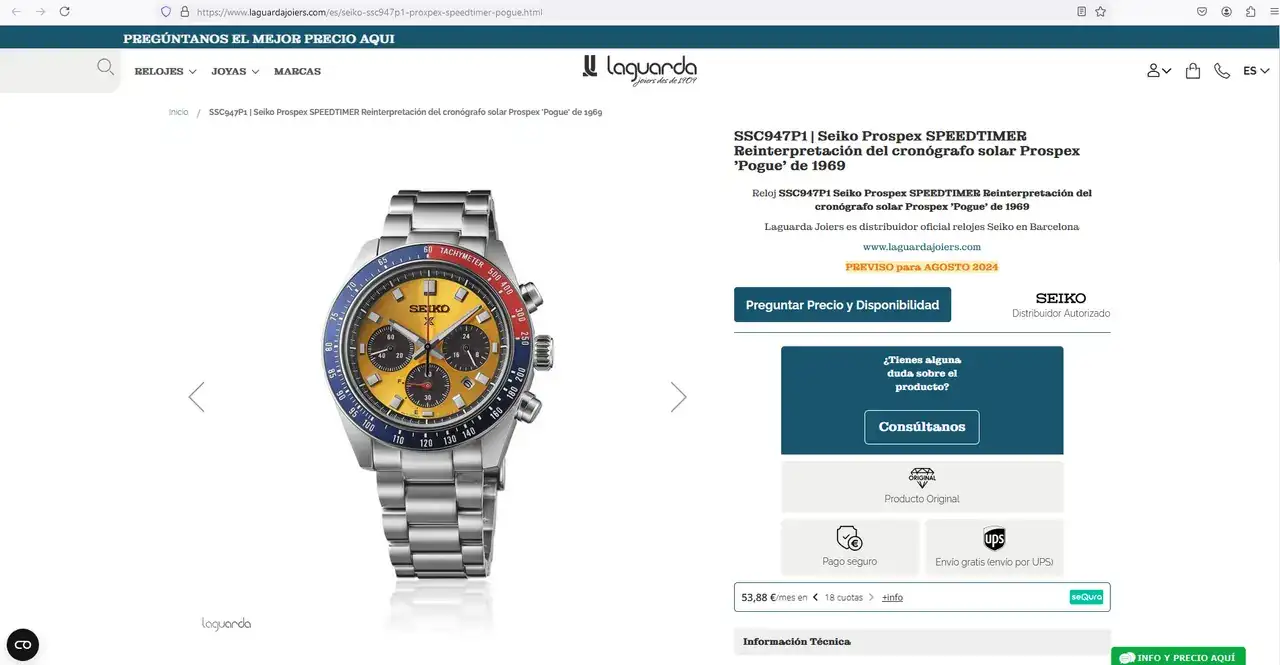Screen dimensions: 1280x665
Task: Reload the page with browser refresh icon
Action: point(65,12)
